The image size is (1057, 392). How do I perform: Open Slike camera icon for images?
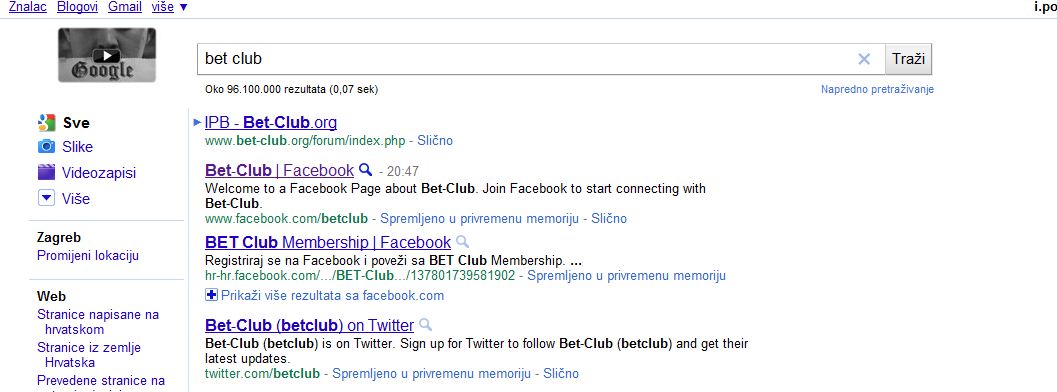click(47, 147)
